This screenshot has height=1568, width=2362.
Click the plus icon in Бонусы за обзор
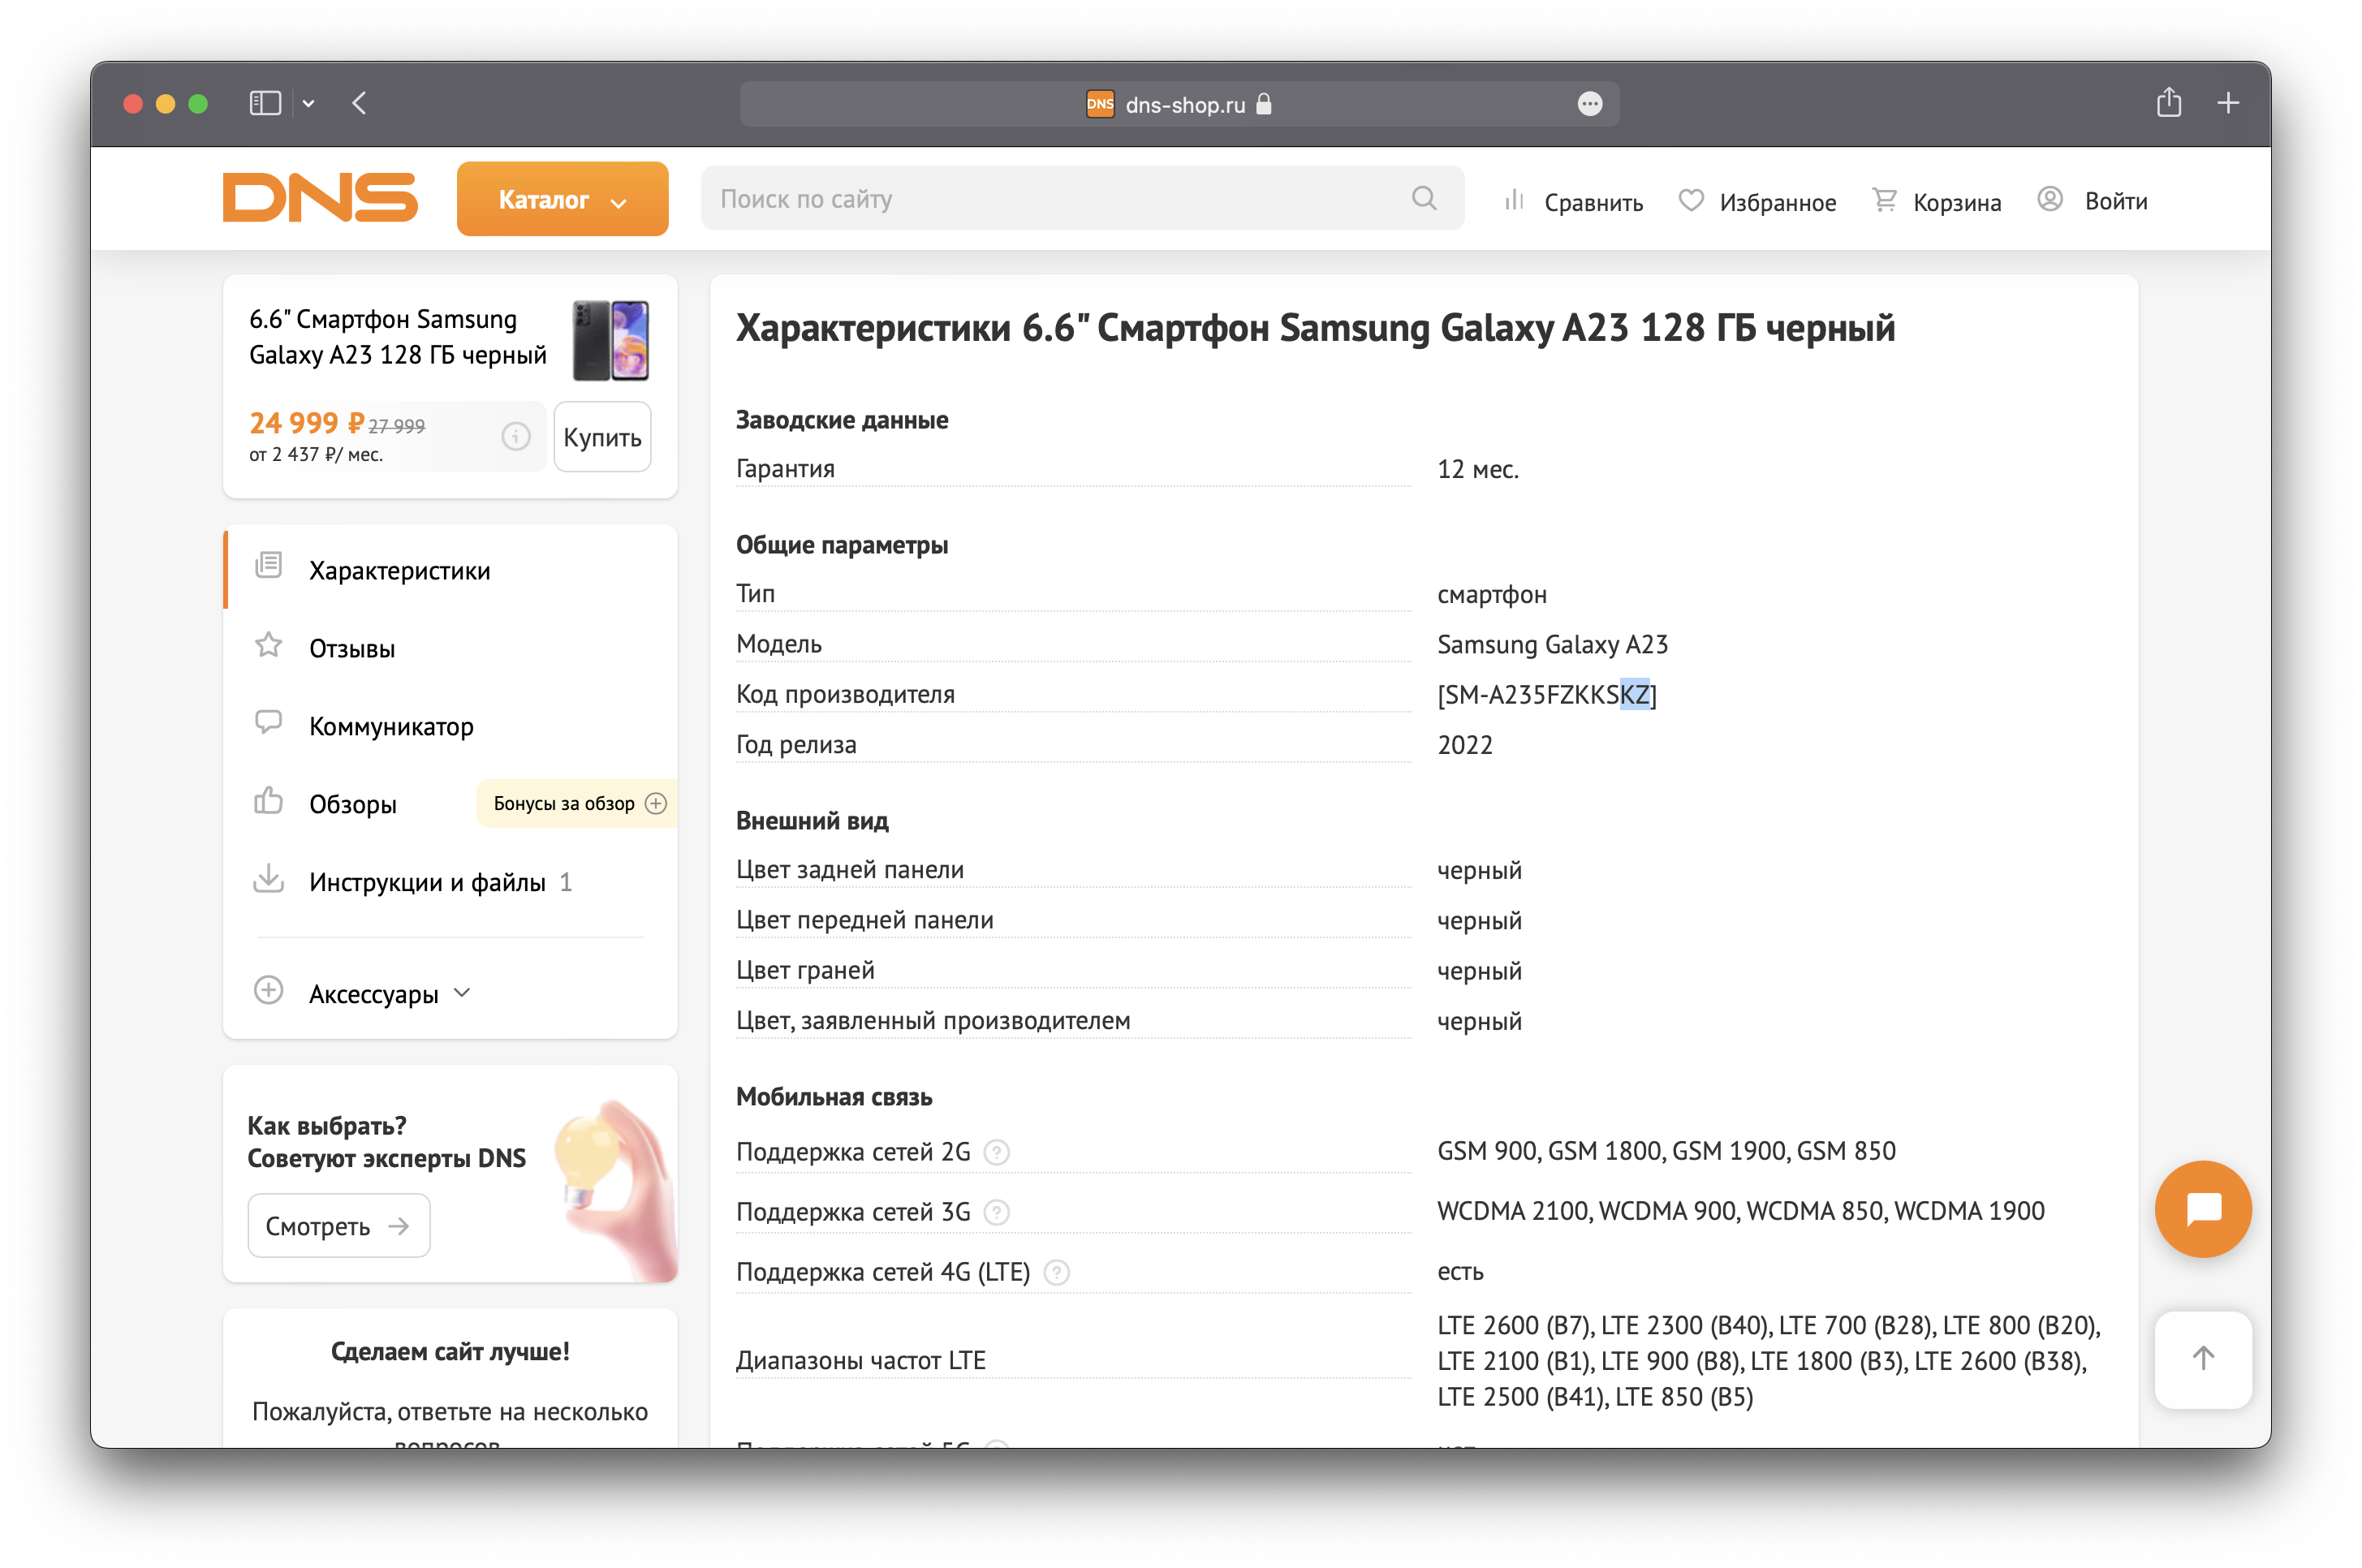pos(656,804)
